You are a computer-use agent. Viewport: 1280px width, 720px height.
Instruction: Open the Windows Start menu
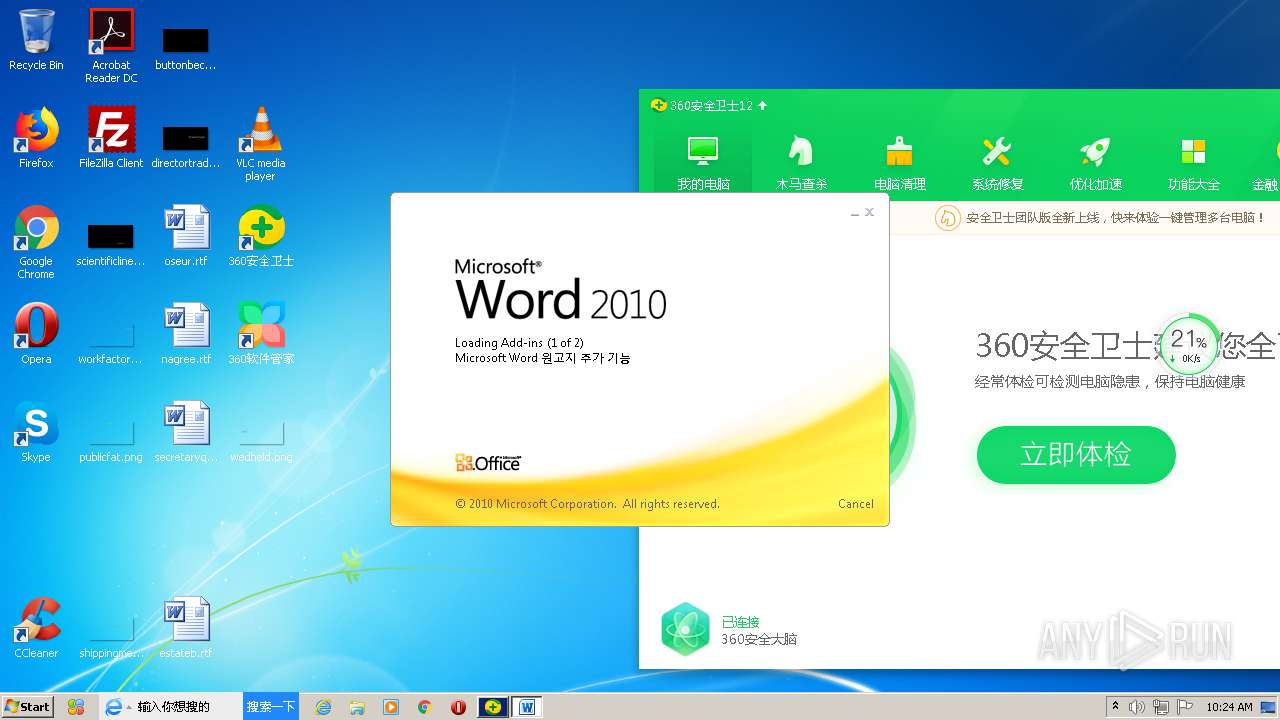[x=27, y=706]
